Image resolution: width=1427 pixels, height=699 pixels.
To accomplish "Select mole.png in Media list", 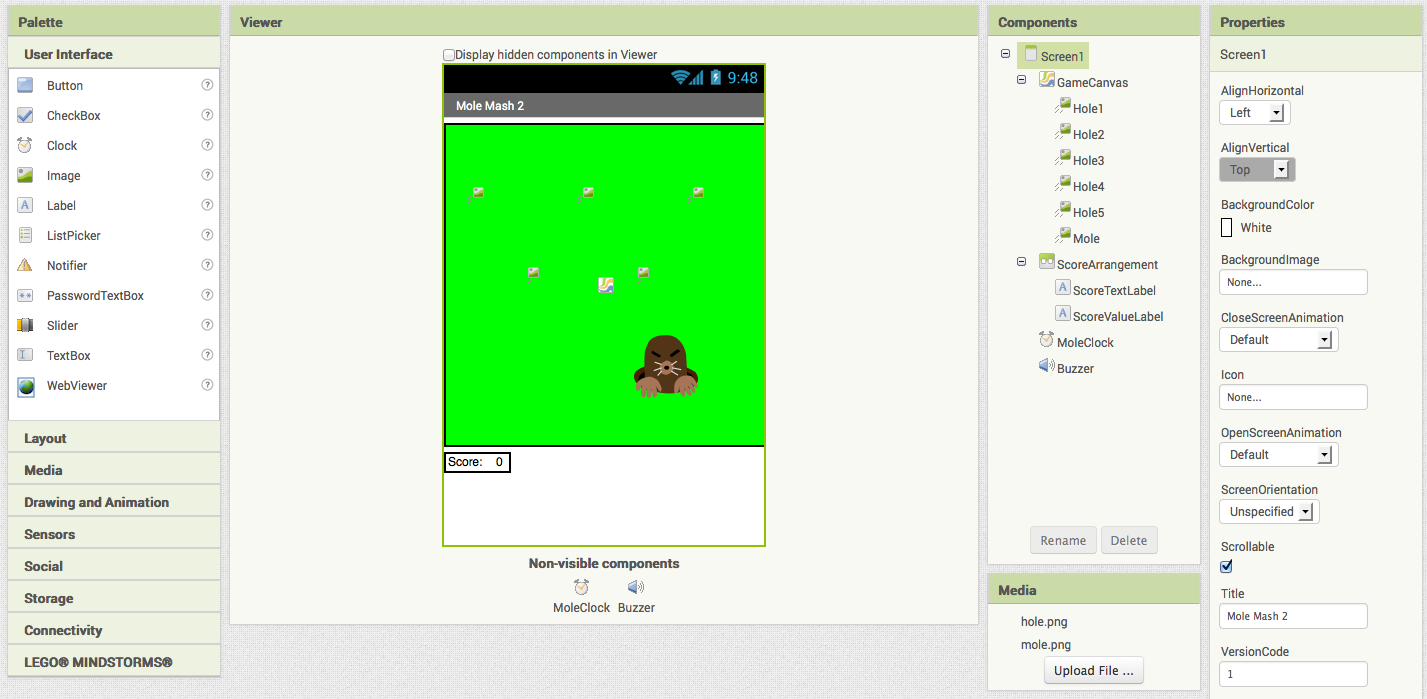I will [x=1046, y=645].
